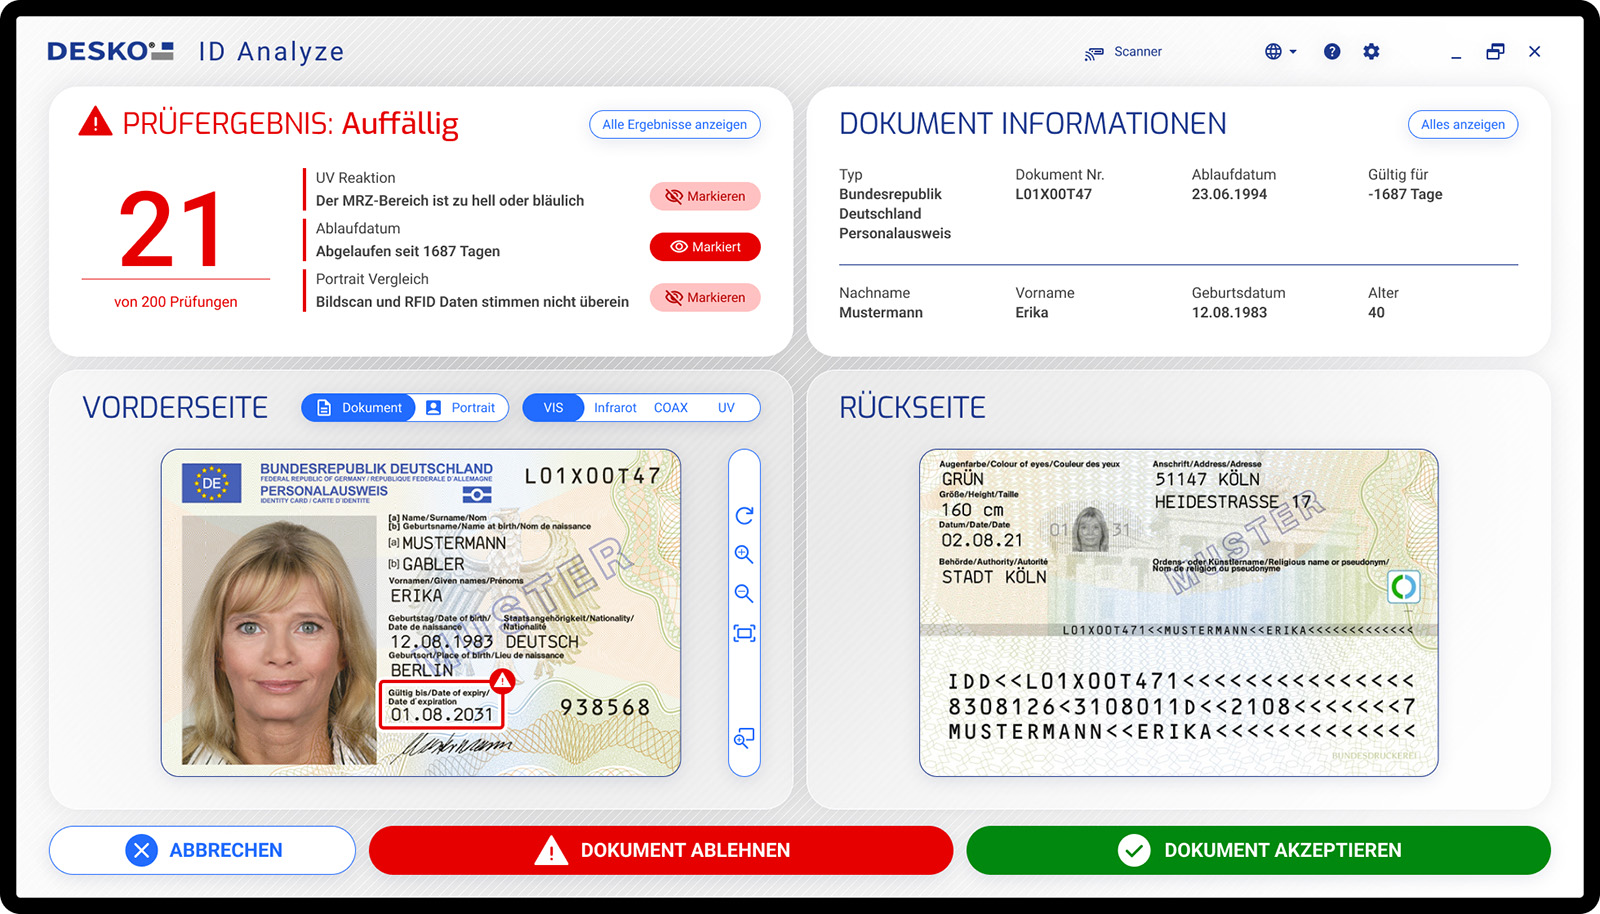Click the red warning triangle next to Prüfergebnis

tap(95, 121)
